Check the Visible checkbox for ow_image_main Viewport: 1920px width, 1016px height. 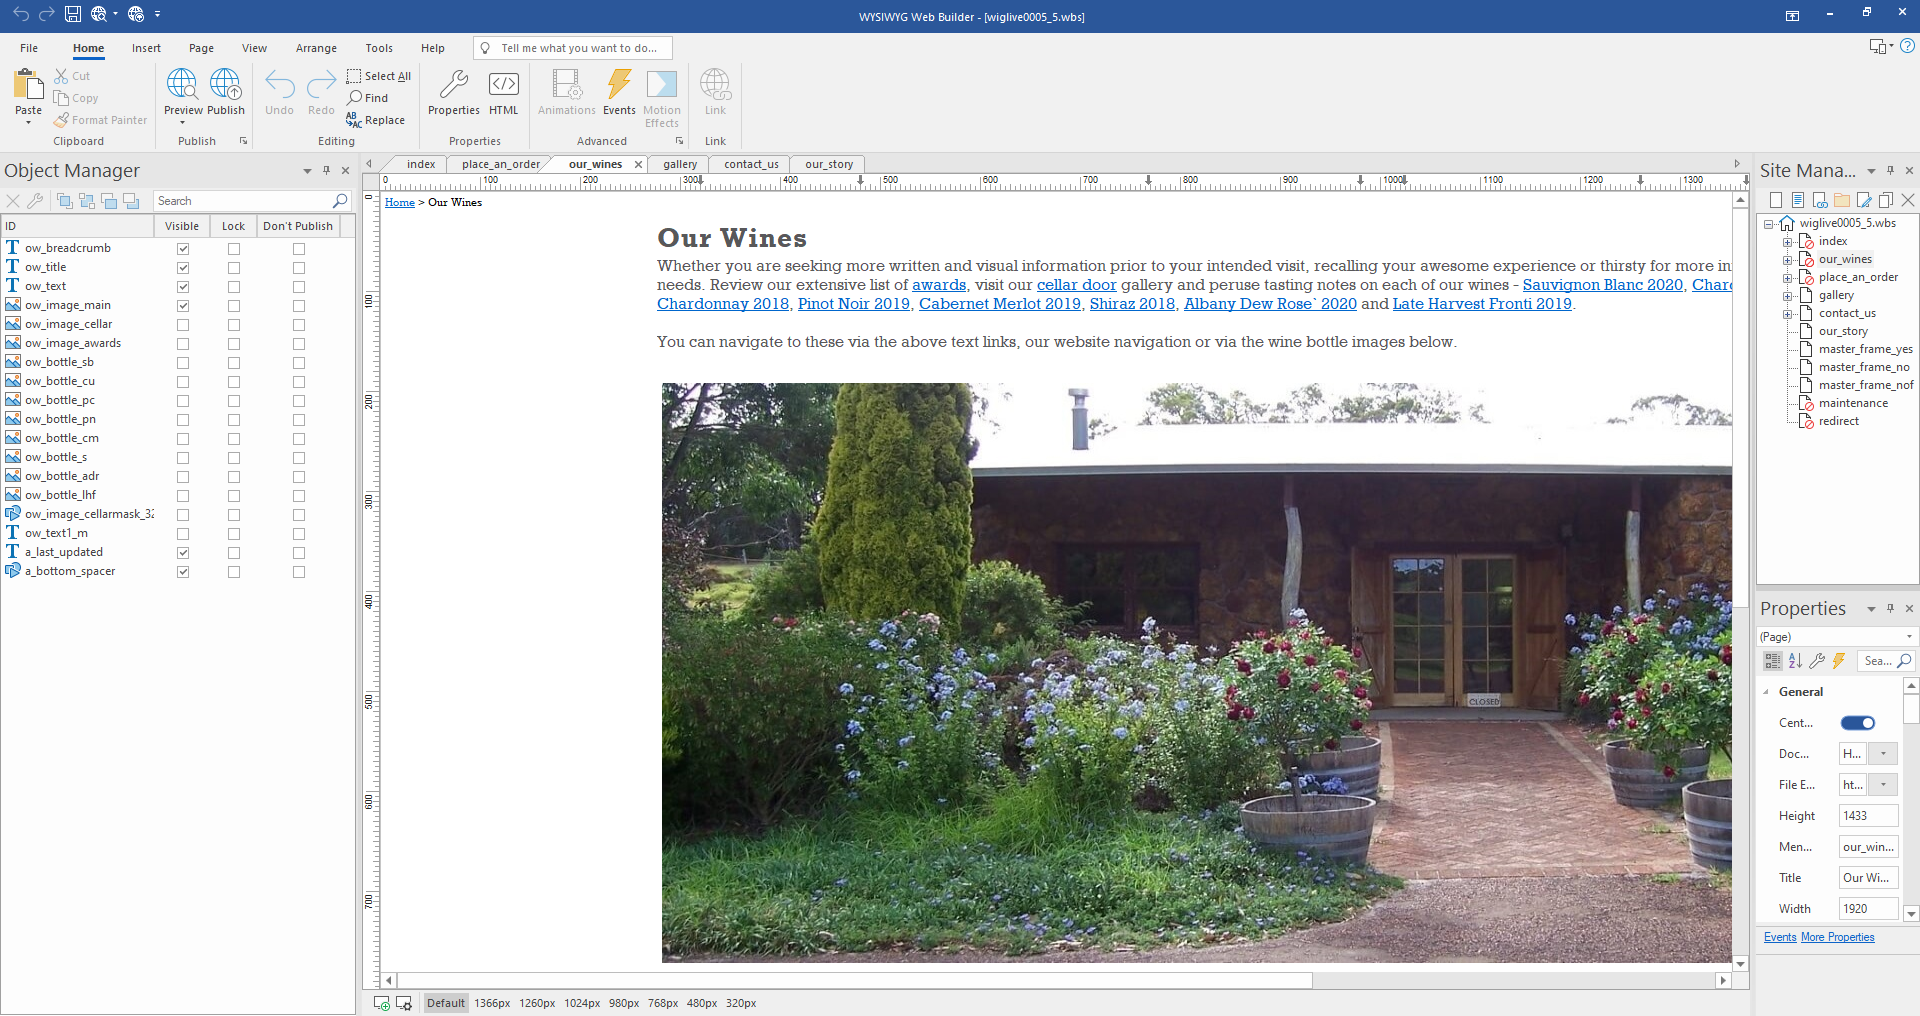tap(183, 305)
